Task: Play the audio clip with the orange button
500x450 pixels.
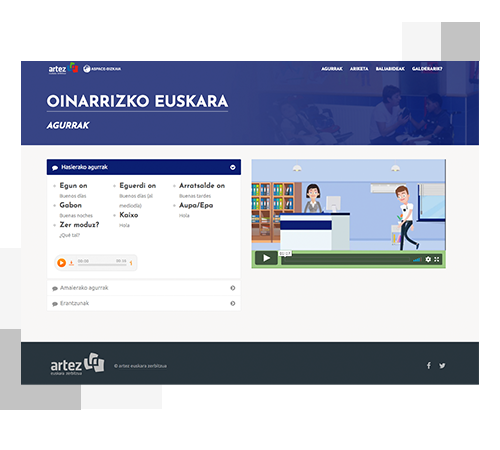Action: [61, 263]
